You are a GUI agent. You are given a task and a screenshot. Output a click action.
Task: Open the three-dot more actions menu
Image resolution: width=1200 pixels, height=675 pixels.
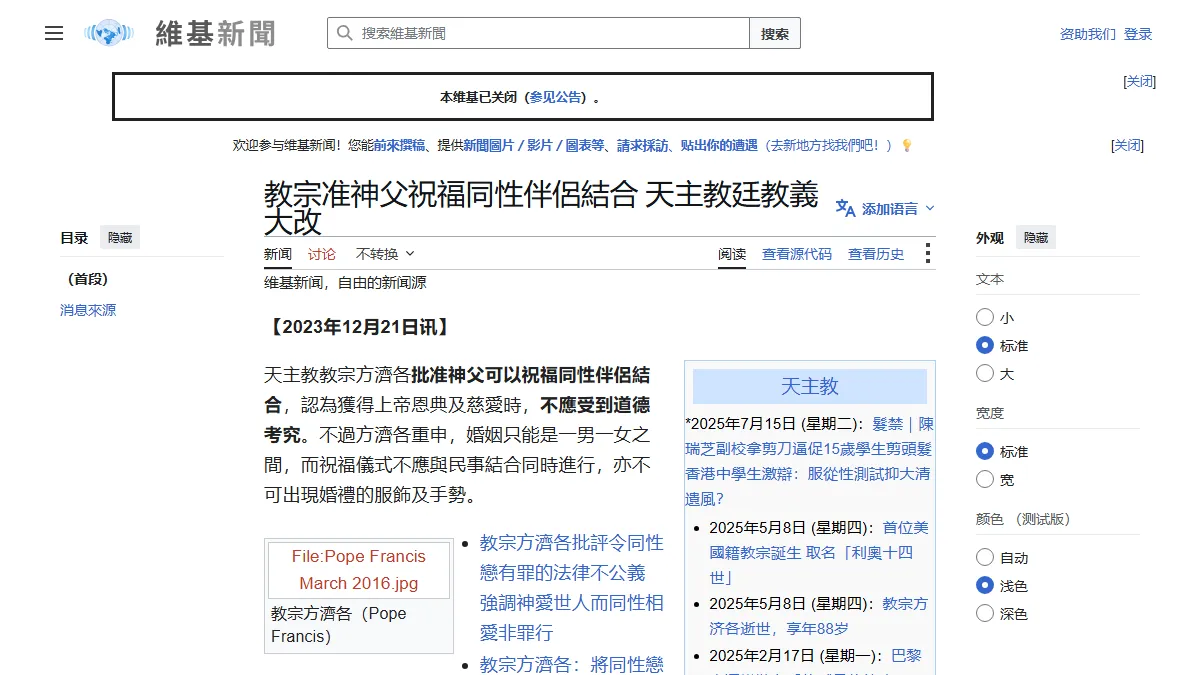coord(927,254)
